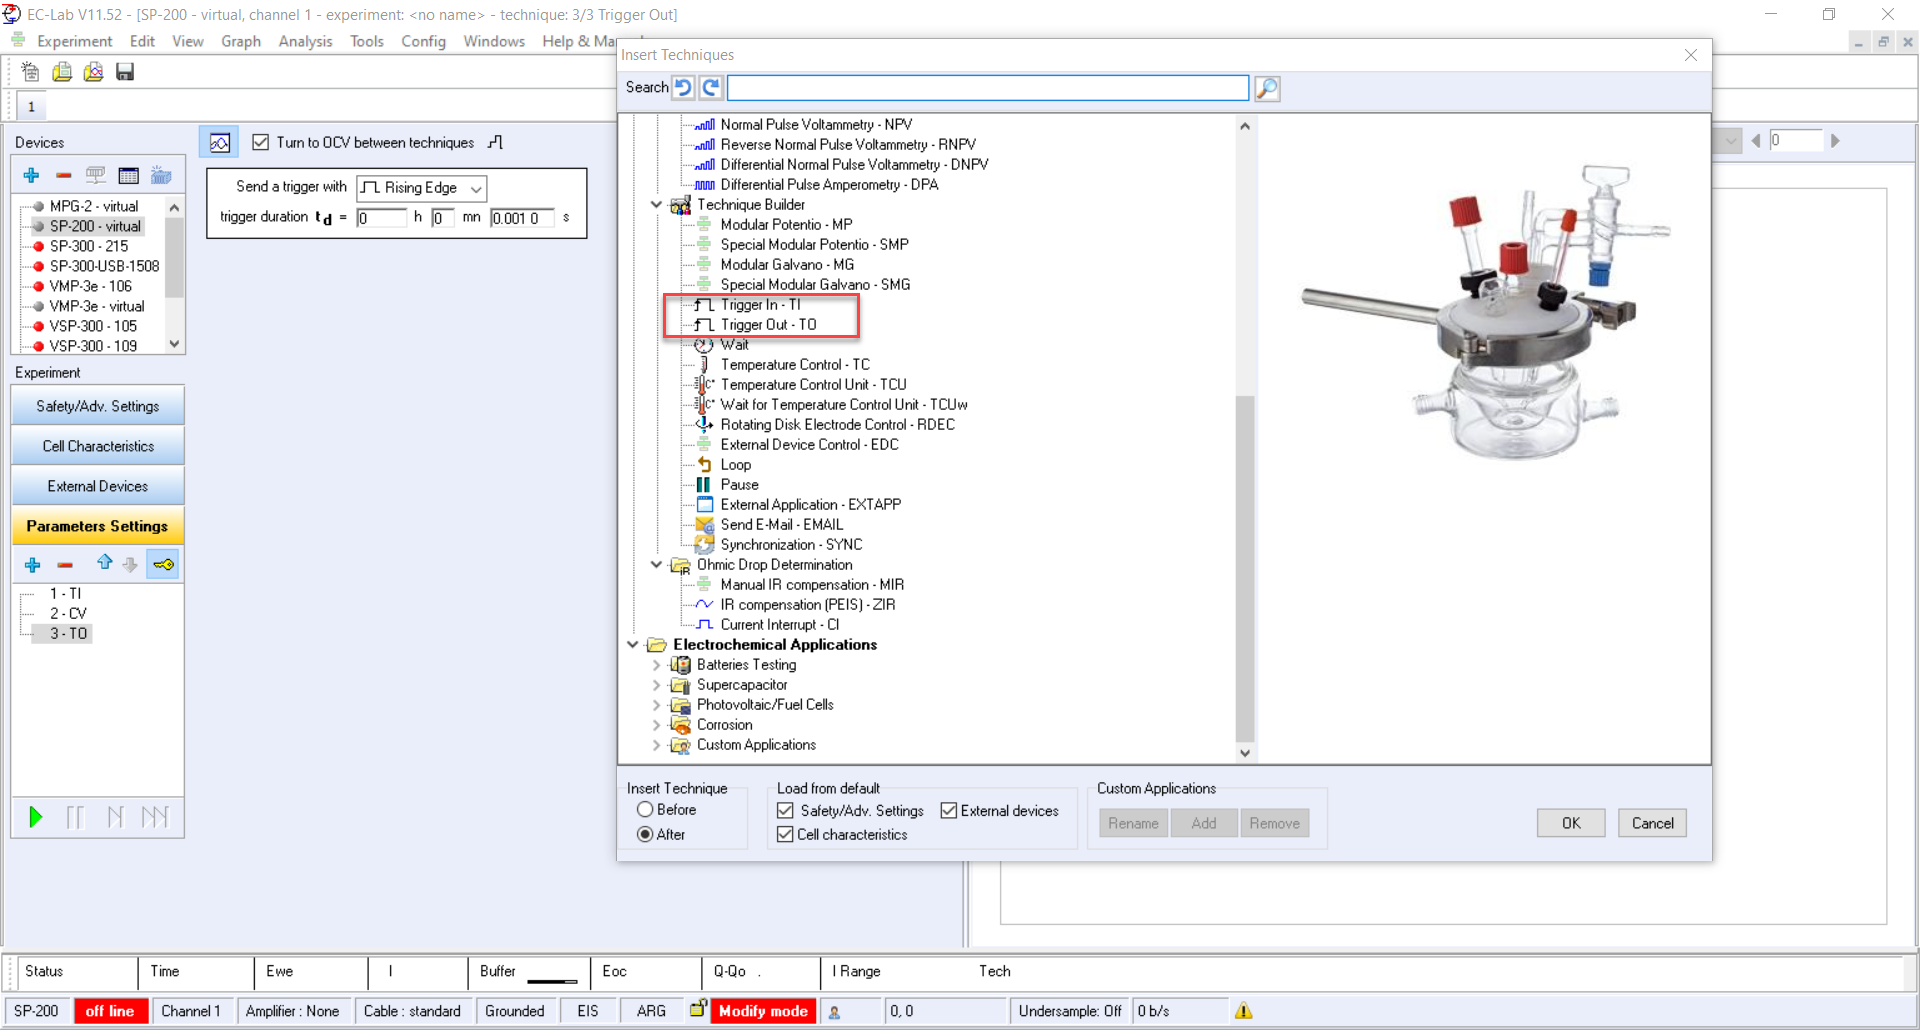1920x1030 pixels.
Task: Open the Config menu
Action: pyautogui.click(x=423, y=41)
